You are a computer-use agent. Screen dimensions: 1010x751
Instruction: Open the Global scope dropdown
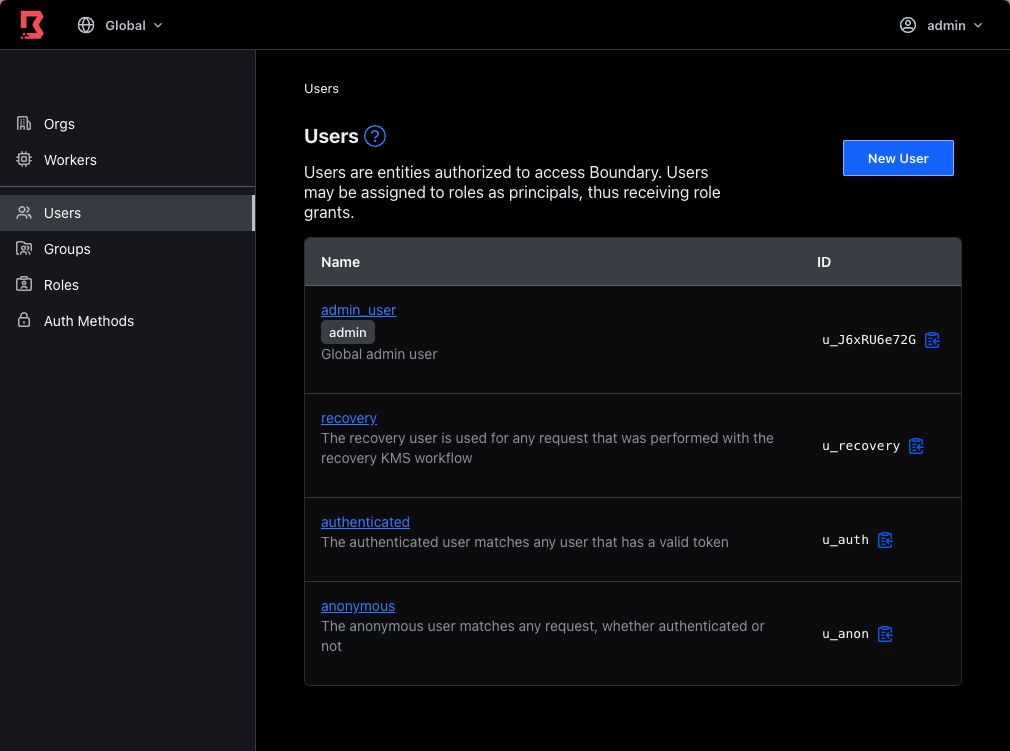click(120, 25)
